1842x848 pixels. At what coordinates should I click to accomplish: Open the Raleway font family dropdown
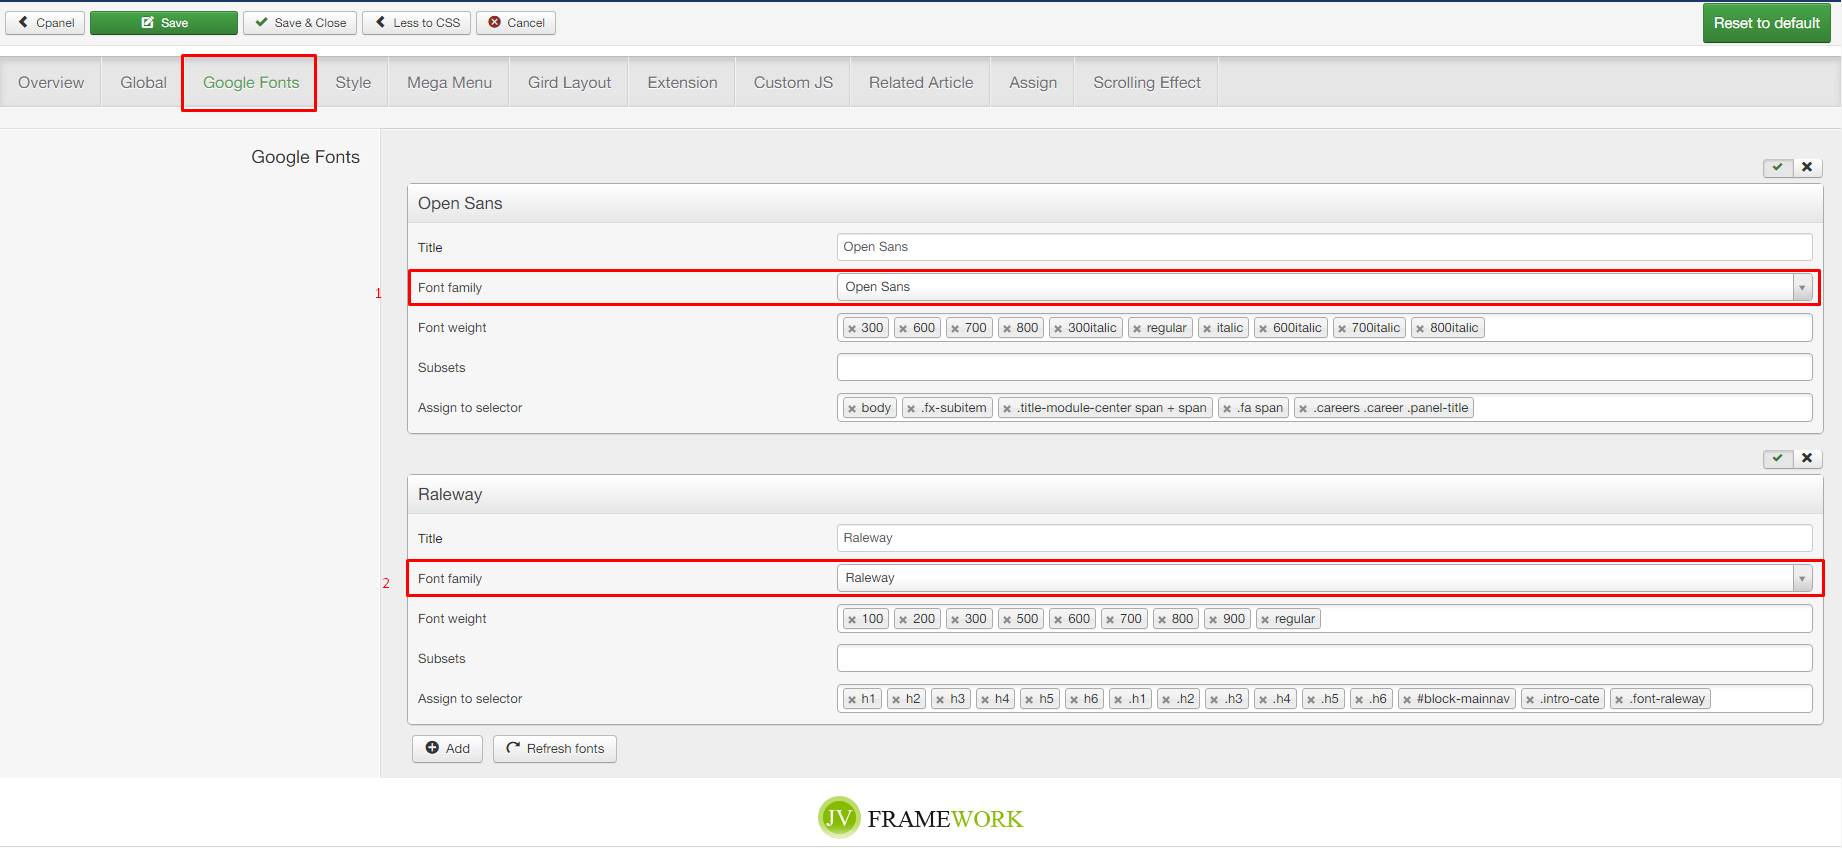click(x=1801, y=579)
